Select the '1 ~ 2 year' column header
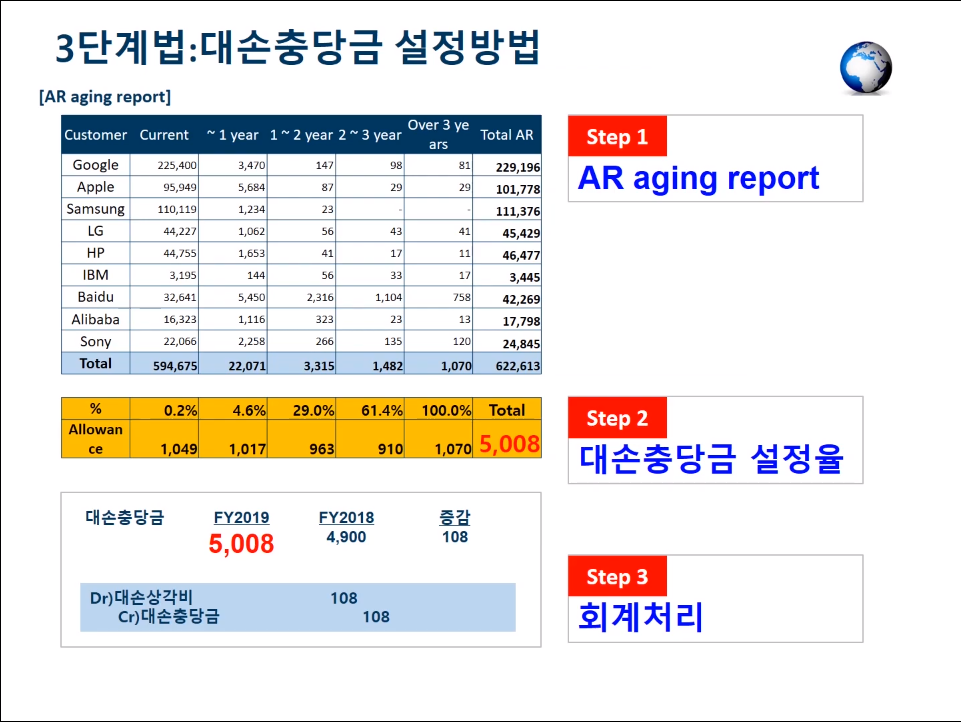 tap(302, 135)
